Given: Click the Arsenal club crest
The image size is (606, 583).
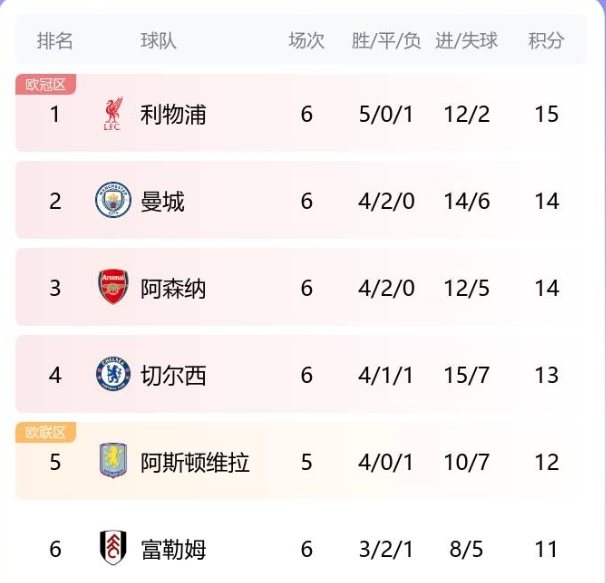Looking at the screenshot, I should tap(113, 287).
